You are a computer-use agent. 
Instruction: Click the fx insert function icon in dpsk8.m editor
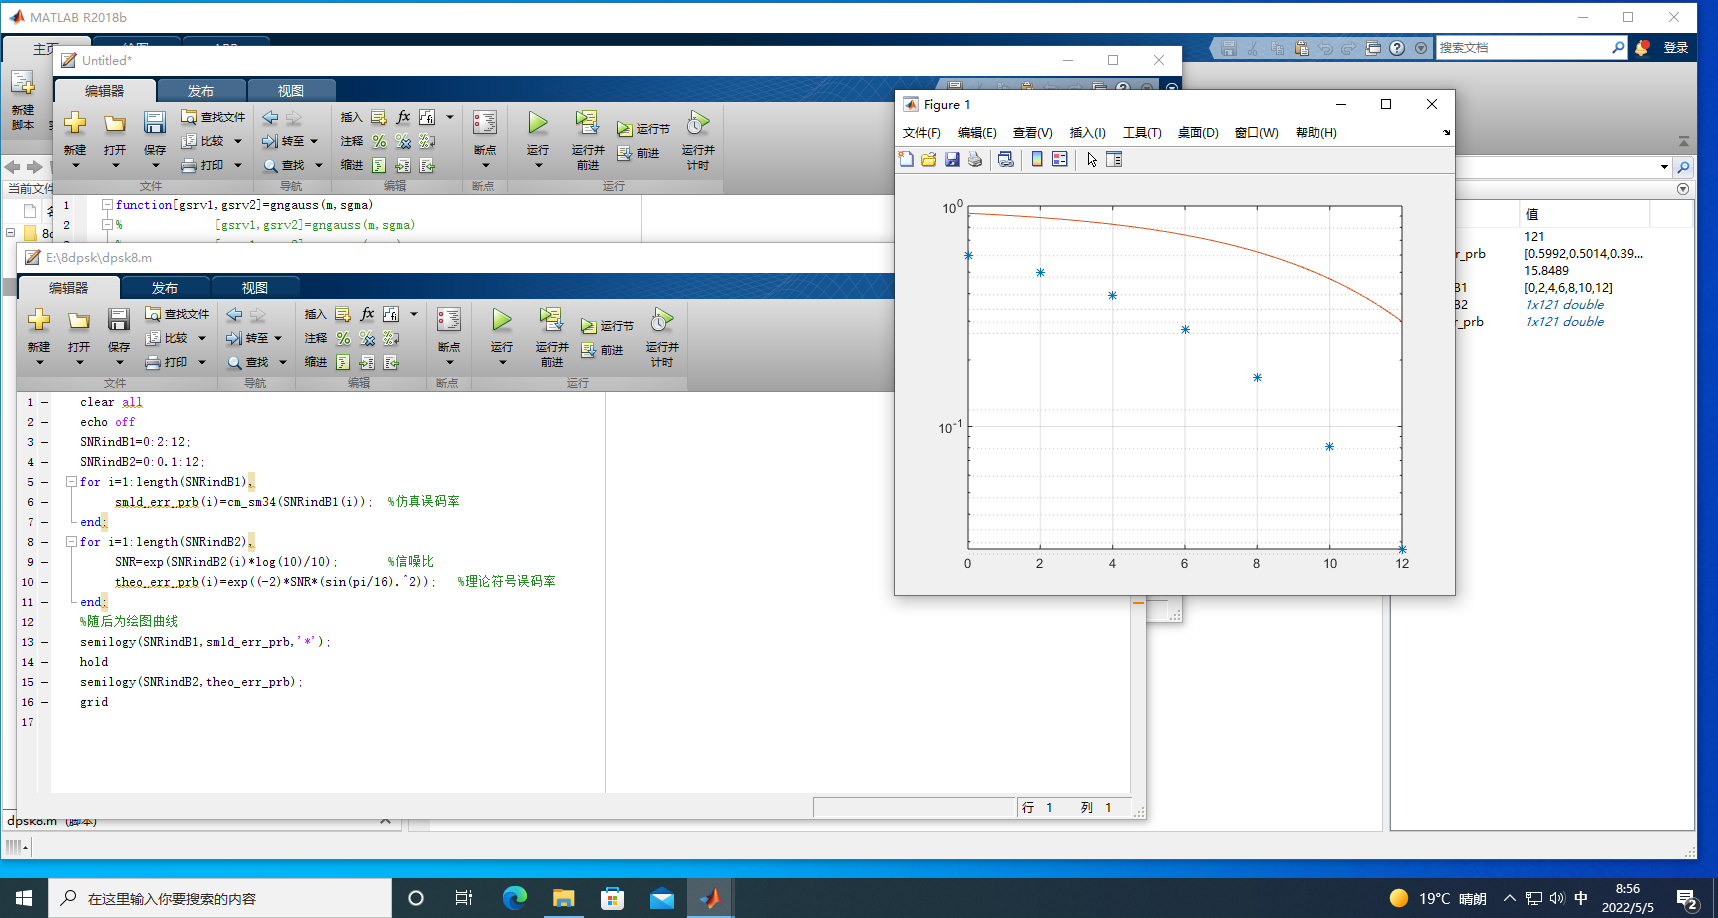pyautogui.click(x=367, y=314)
